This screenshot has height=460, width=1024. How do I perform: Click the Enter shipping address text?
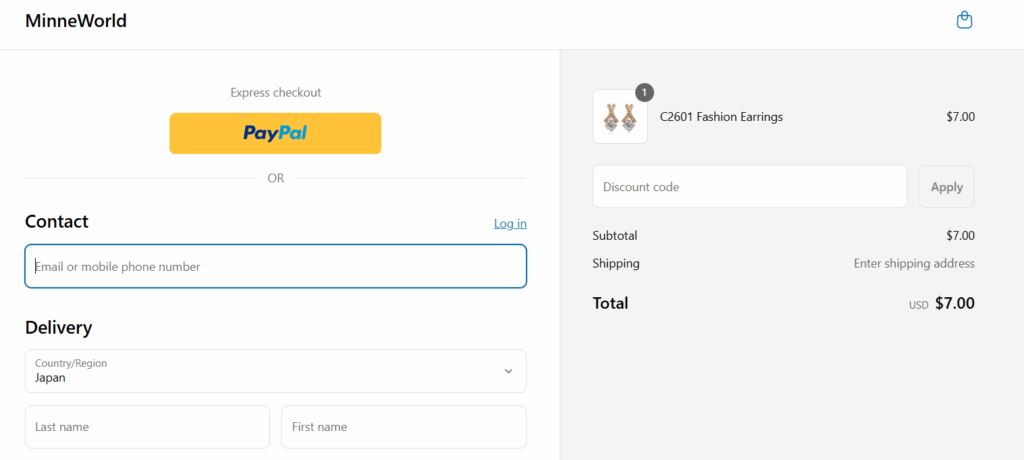(914, 263)
